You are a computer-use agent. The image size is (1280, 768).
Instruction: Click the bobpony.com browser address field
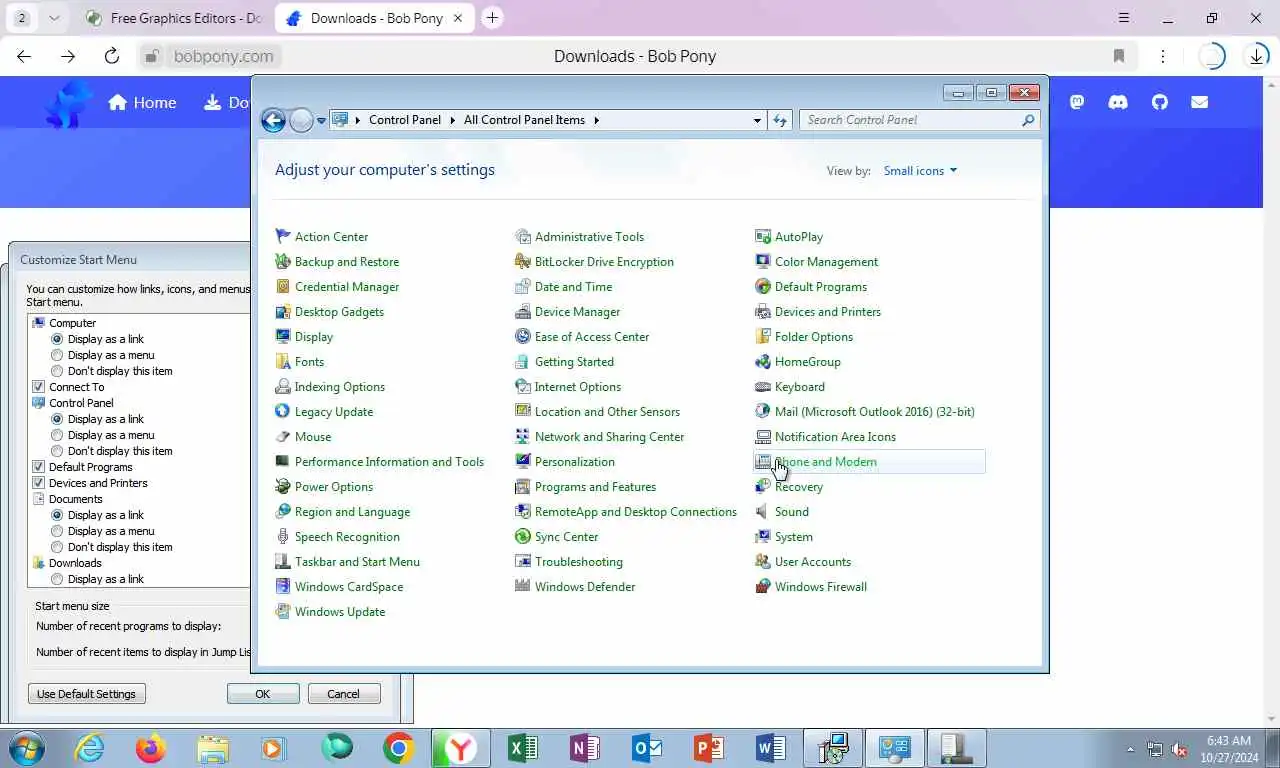click(x=223, y=57)
